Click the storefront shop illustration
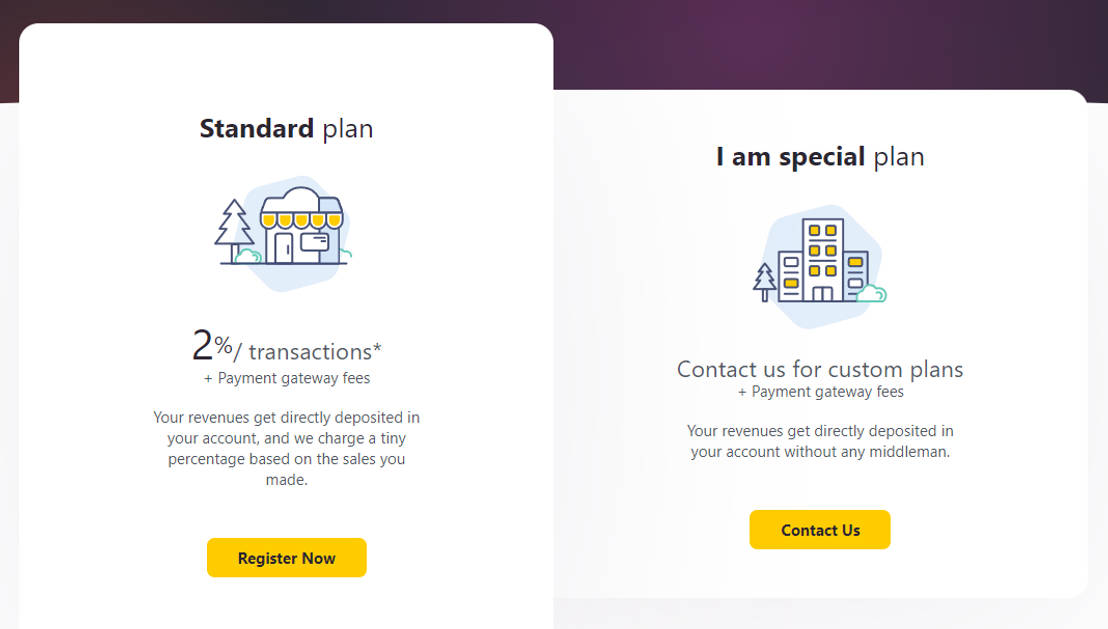Image resolution: width=1108 pixels, height=629 pixels. click(300, 232)
